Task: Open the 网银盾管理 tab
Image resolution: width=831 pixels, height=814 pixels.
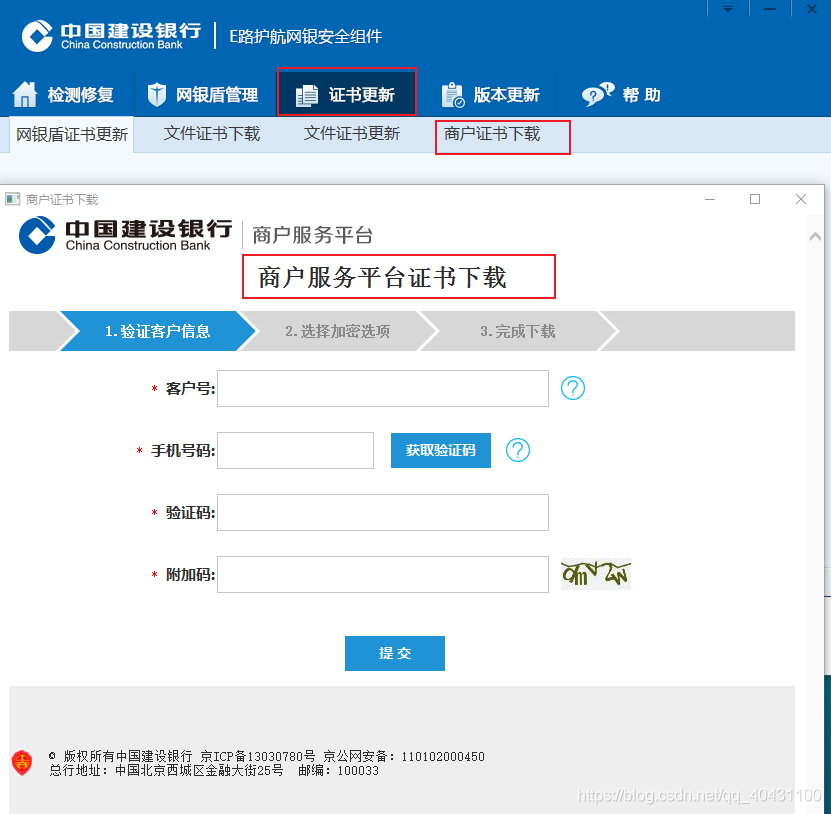Action: pos(204,95)
